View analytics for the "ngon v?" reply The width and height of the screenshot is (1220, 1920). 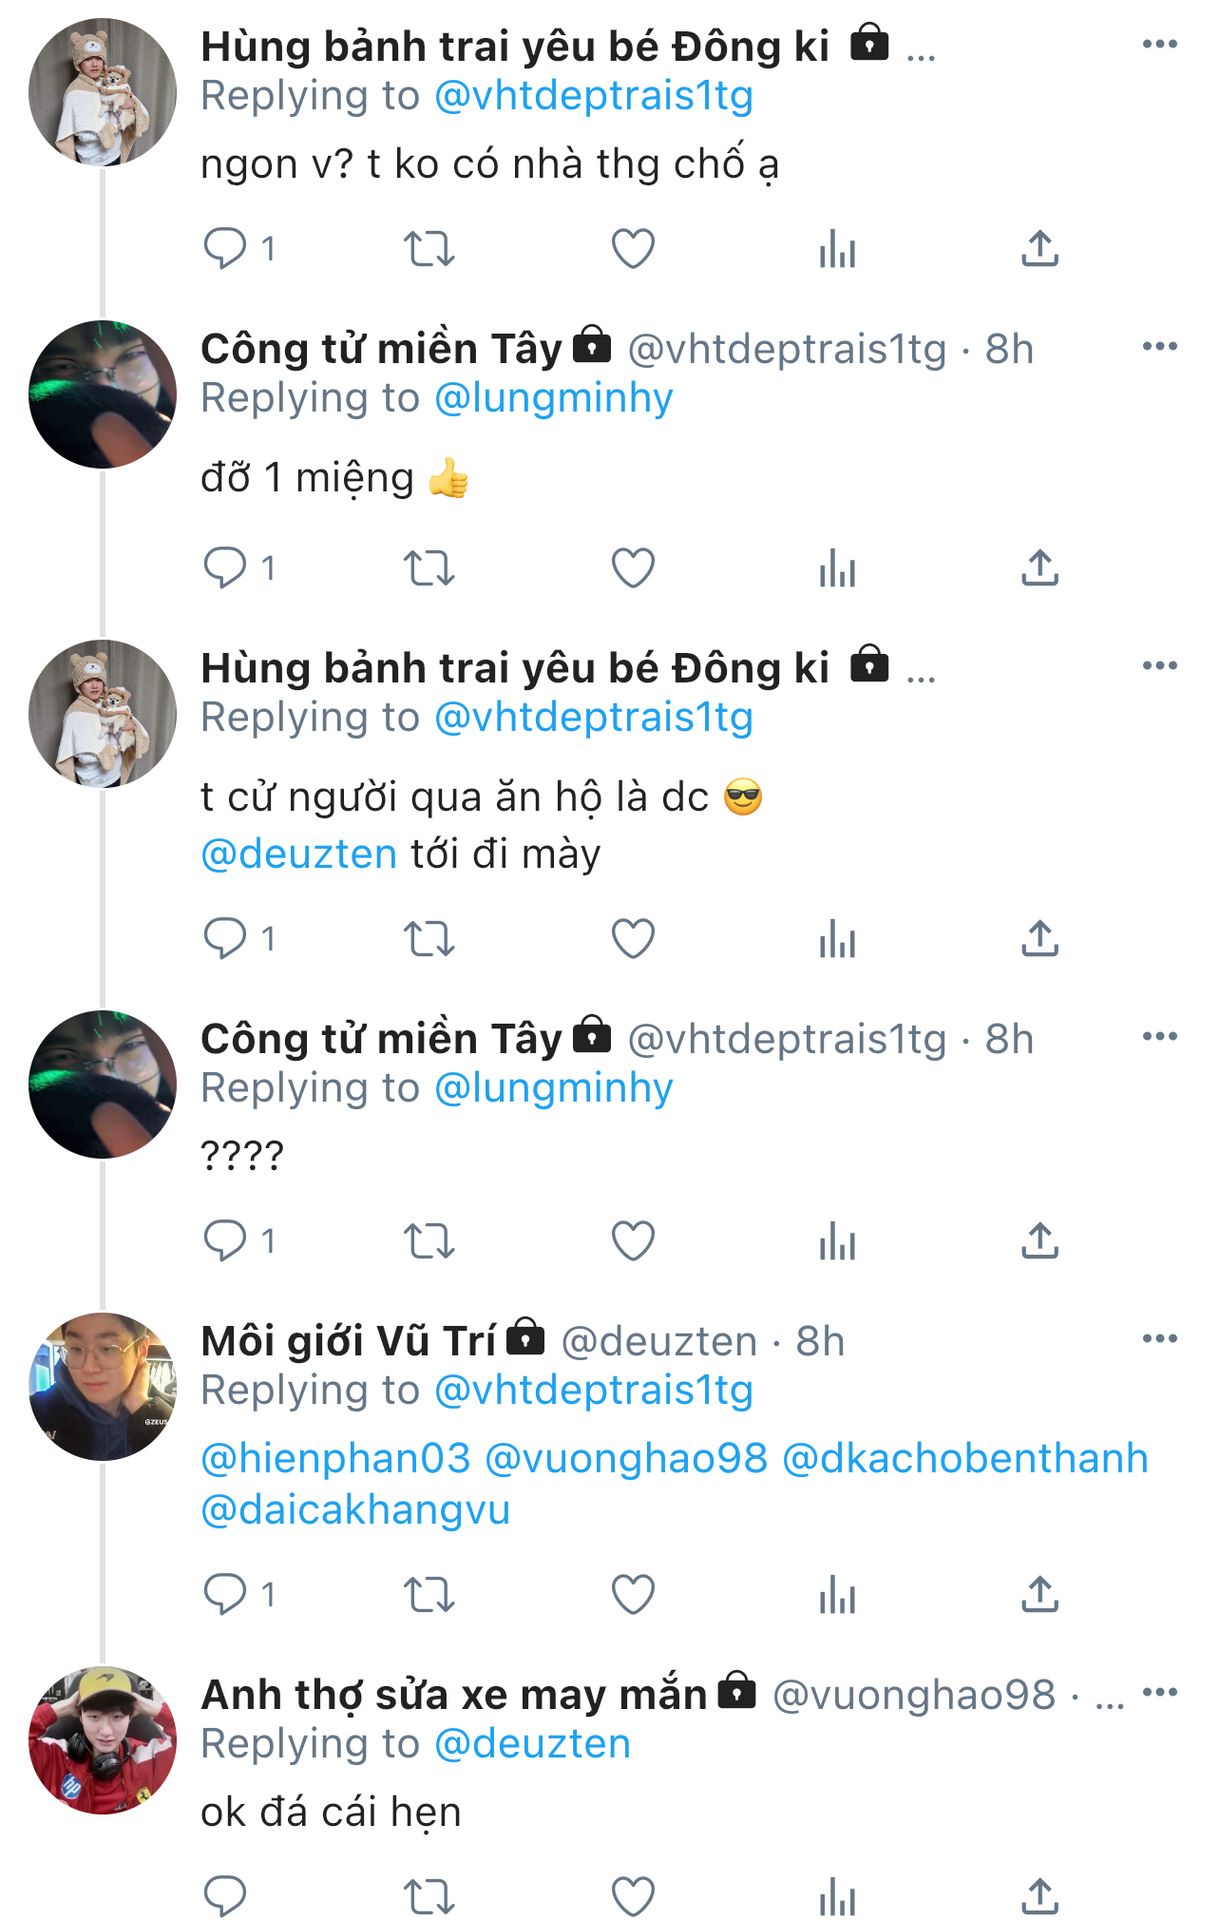tap(837, 248)
